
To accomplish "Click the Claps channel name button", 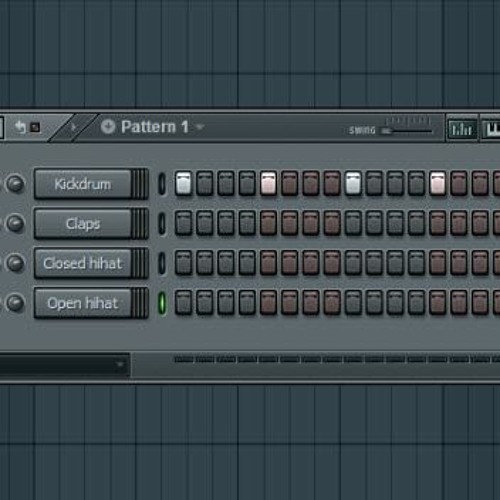I will tap(83, 224).
